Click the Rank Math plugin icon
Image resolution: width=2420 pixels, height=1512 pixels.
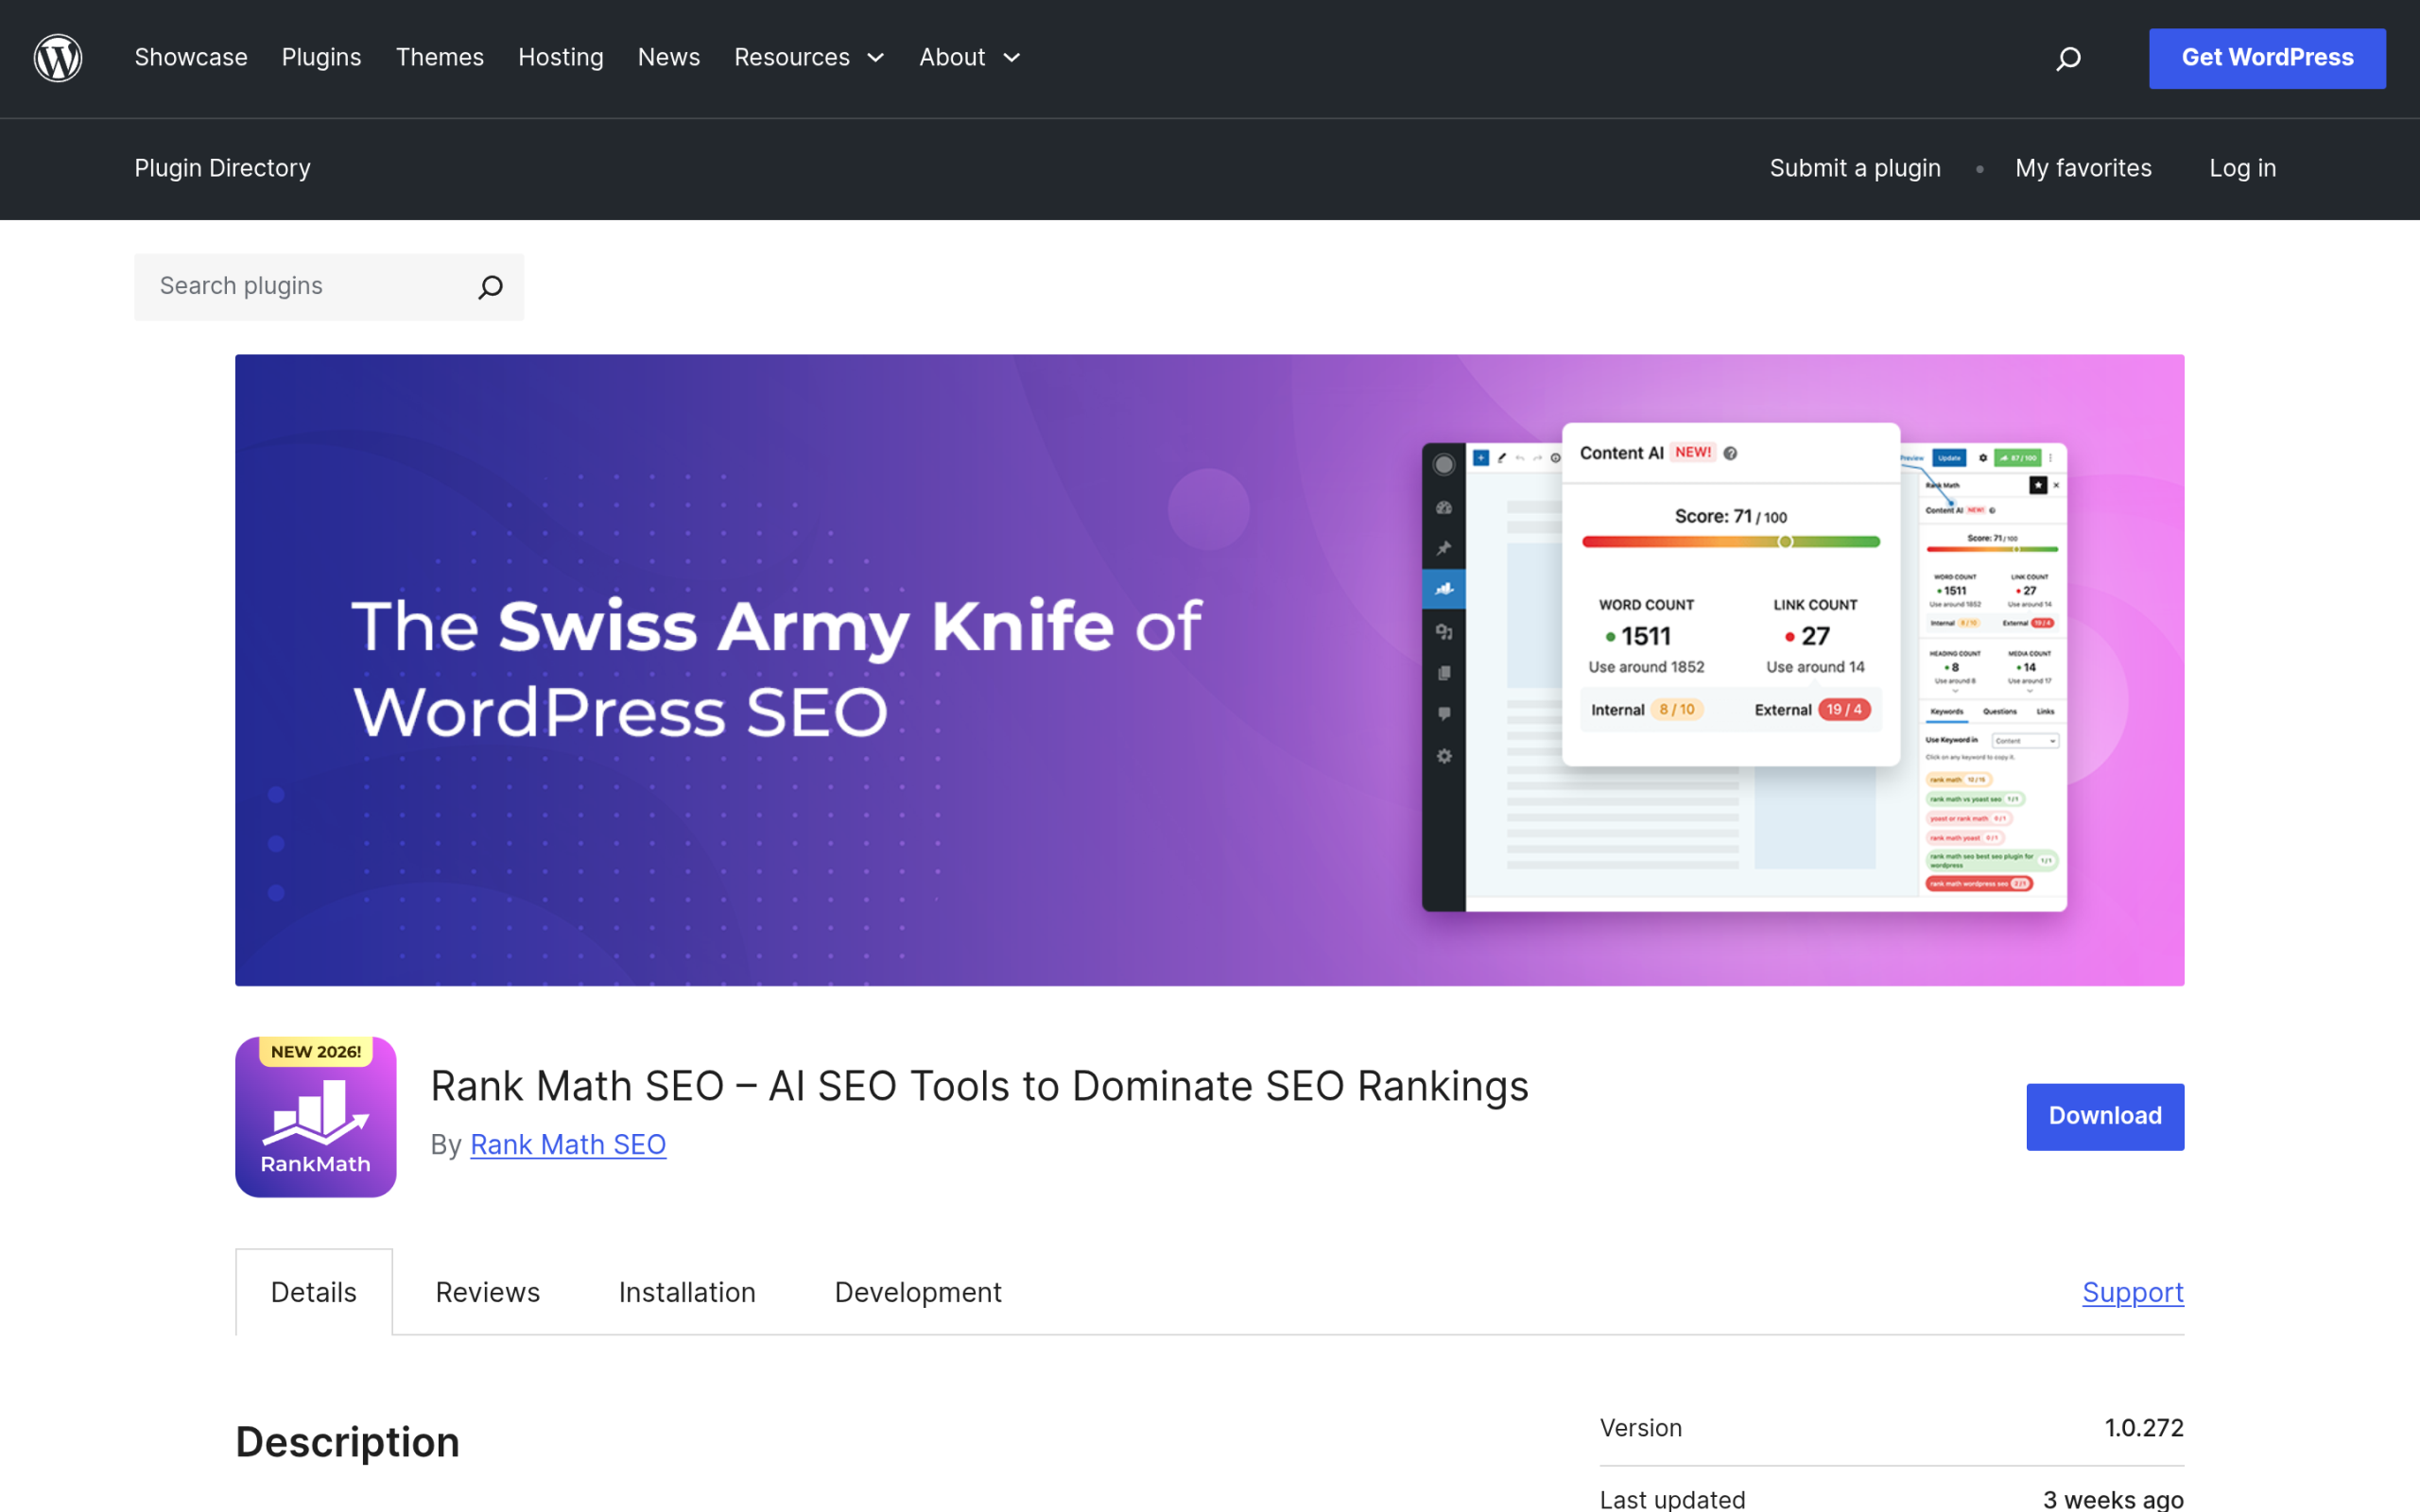[x=316, y=1116]
